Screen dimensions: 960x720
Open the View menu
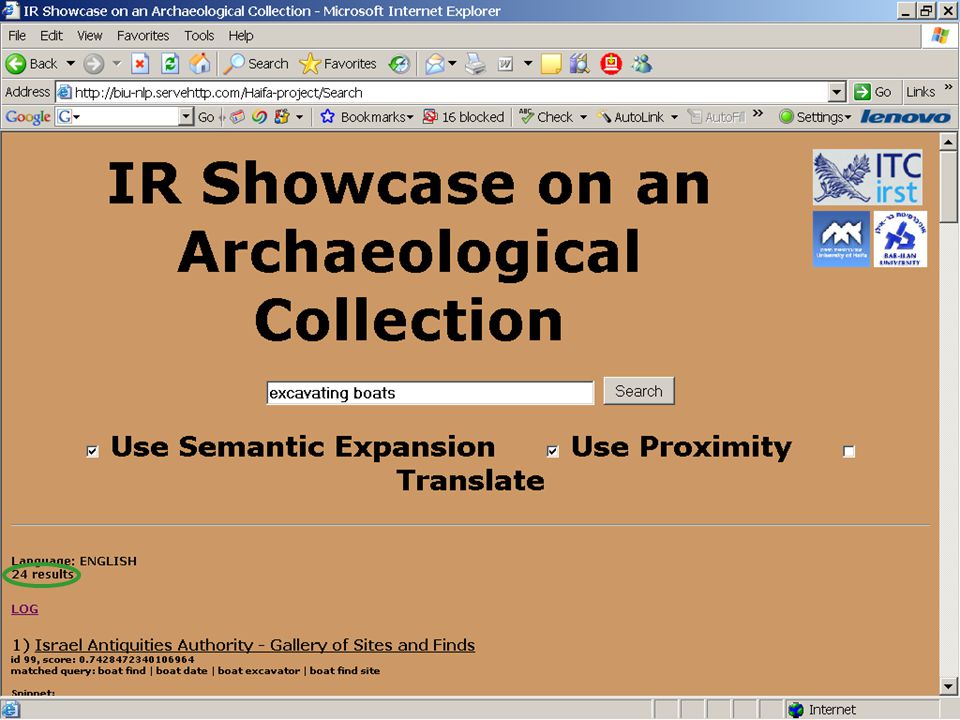click(89, 36)
